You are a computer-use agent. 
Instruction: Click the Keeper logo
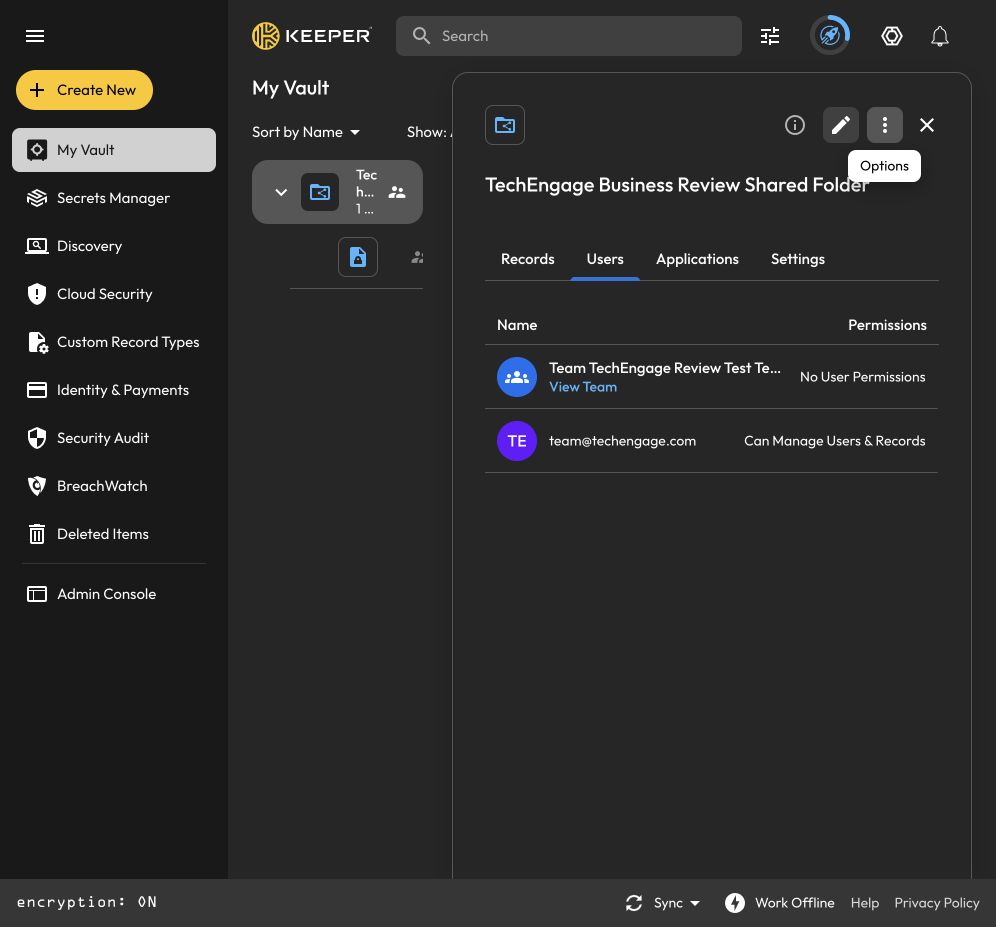tap(312, 36)
